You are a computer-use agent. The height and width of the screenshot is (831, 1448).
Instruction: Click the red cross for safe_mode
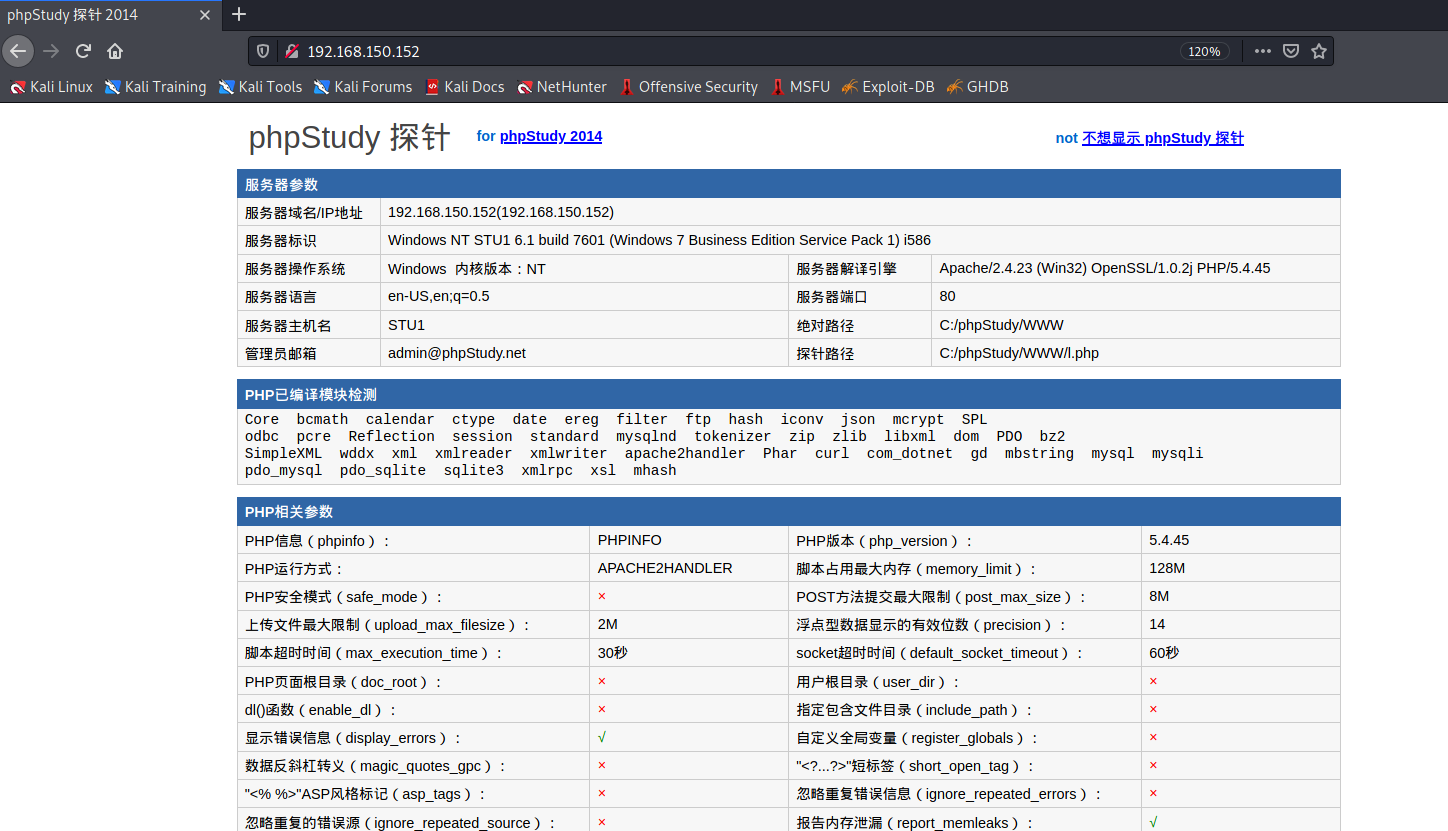pos(602,596)
